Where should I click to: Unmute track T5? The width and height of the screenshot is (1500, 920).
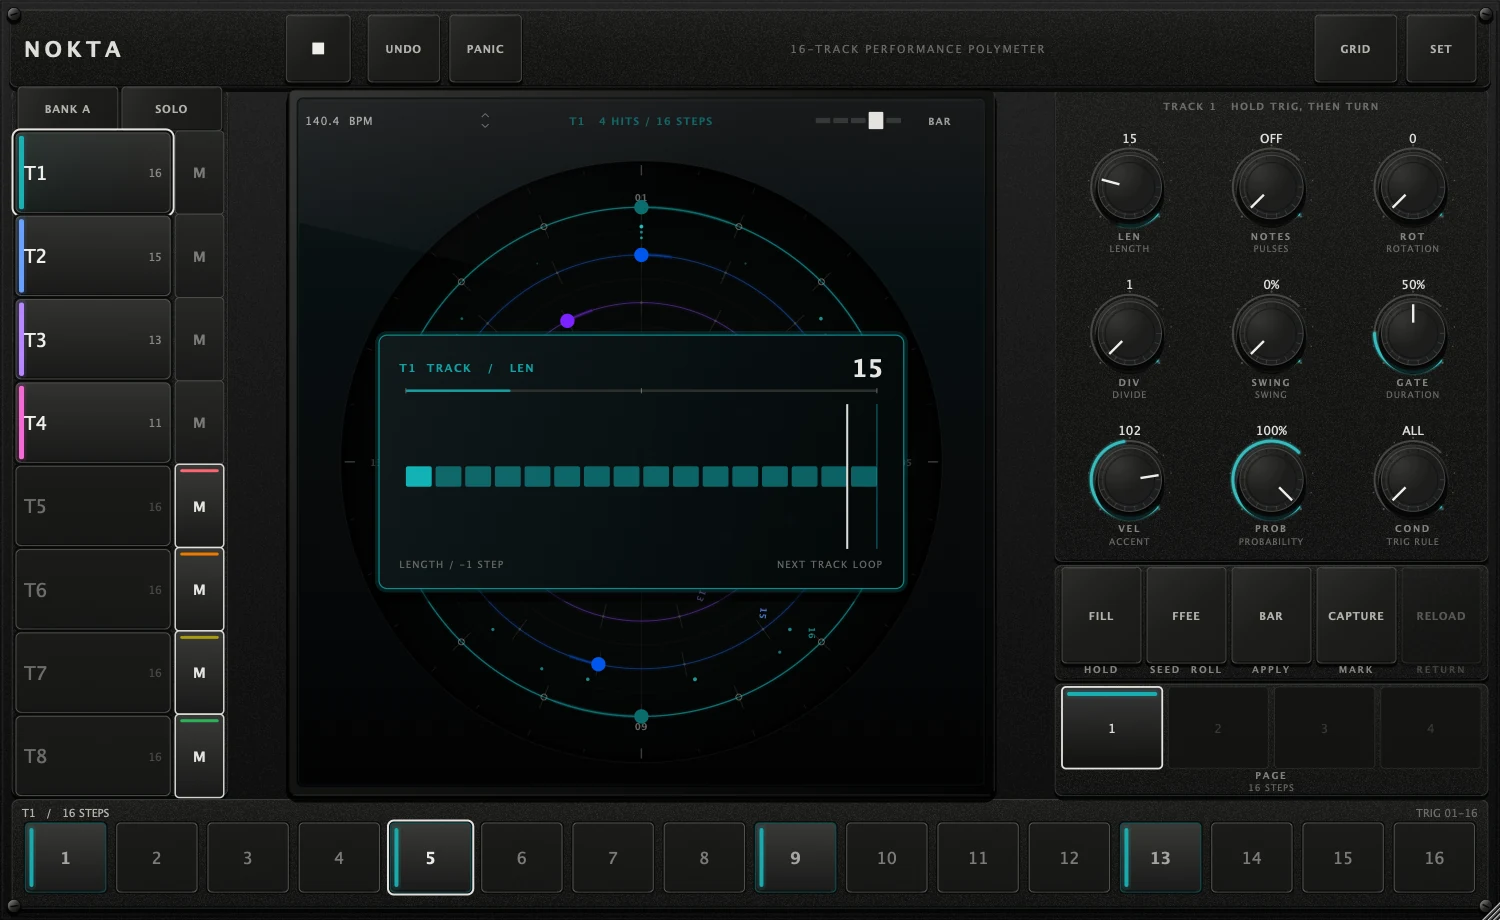[x=199, y=506]
